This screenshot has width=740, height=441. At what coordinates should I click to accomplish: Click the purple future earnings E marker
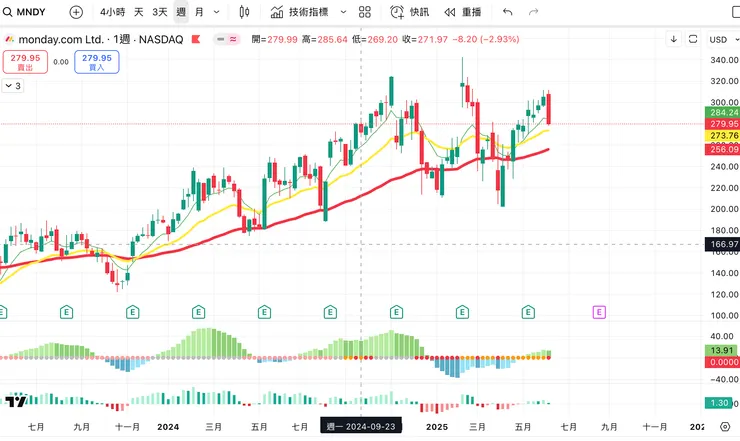[599, 312]
